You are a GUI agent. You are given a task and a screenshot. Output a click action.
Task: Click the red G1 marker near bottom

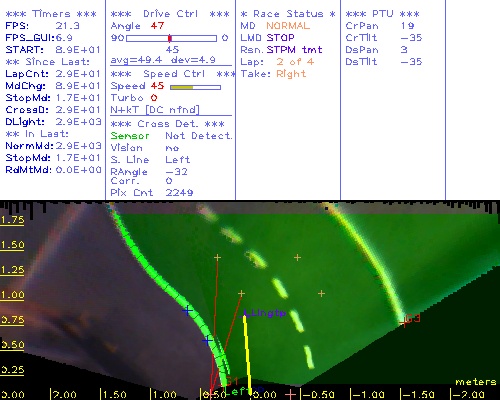coord(231,380)
